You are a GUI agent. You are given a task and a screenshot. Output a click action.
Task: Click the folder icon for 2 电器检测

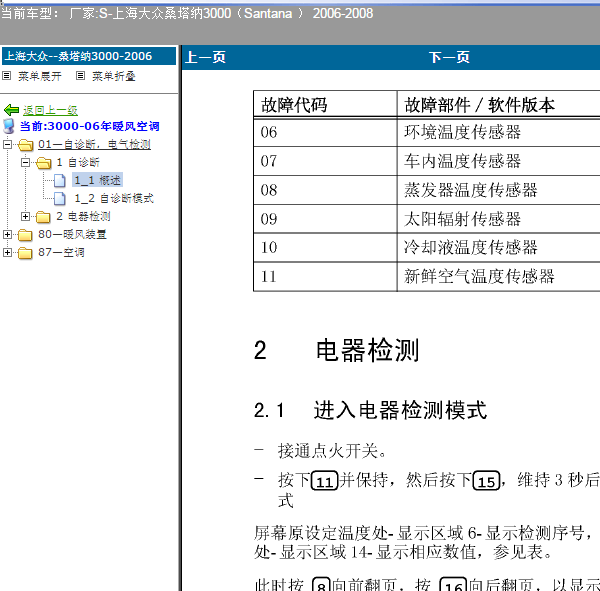click(43, 217)
